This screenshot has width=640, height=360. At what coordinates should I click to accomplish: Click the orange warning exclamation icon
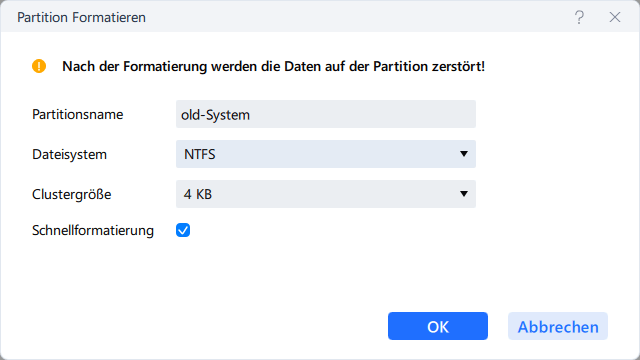[x=39, y=66]
